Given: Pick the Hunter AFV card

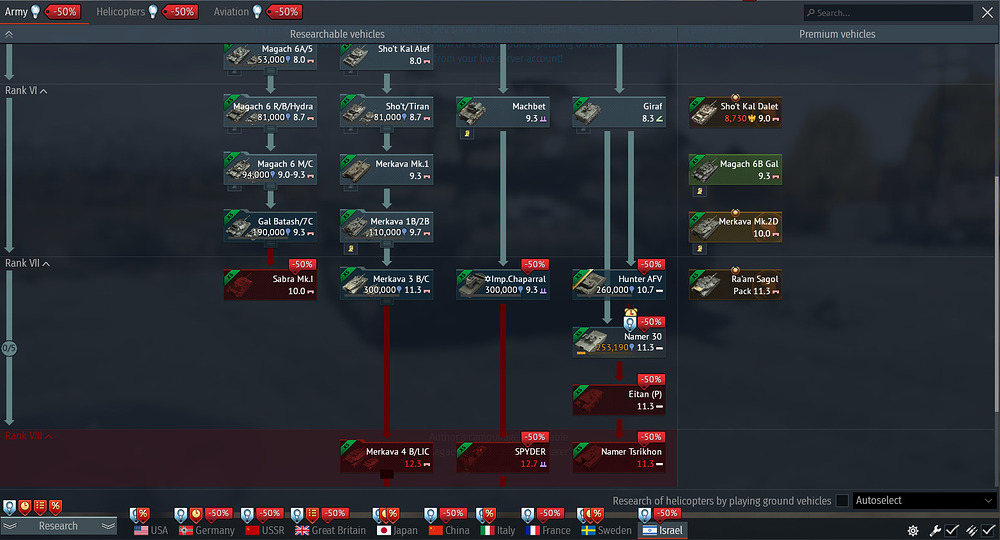Looking at the screenshot, I should coord(619,284).
